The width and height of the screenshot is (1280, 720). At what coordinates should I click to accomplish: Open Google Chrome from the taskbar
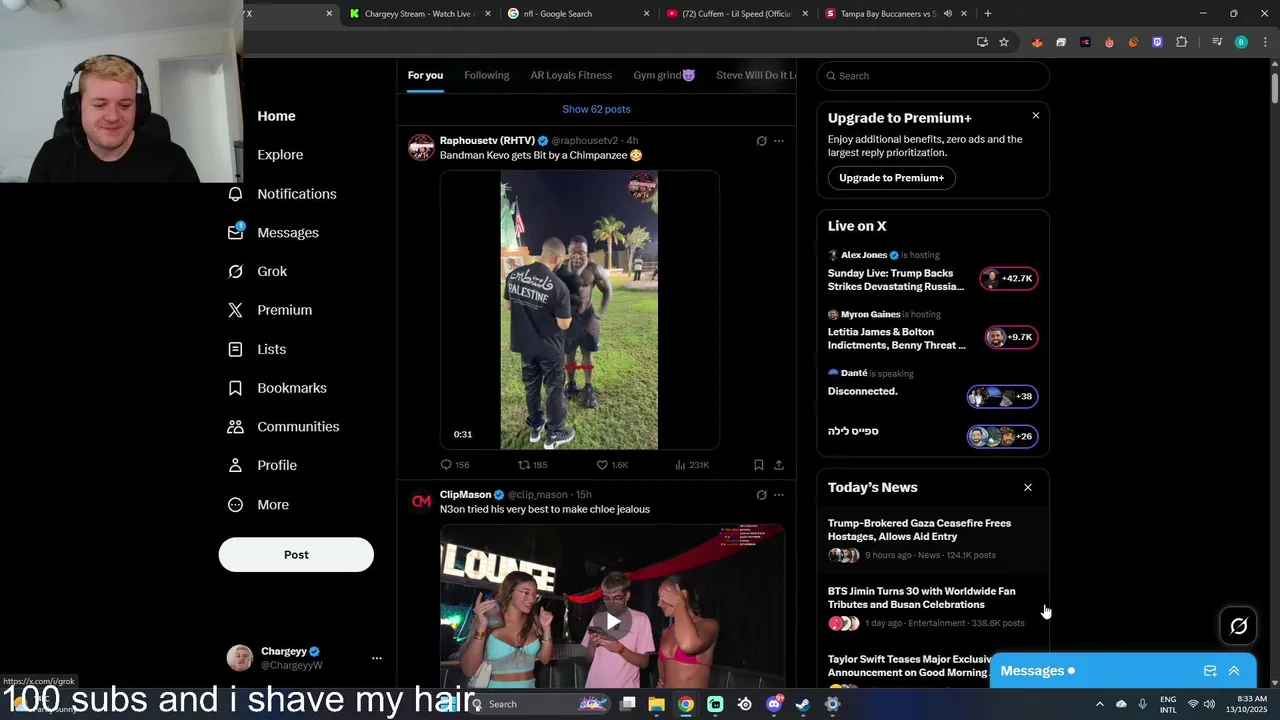(x=685, y=704)
